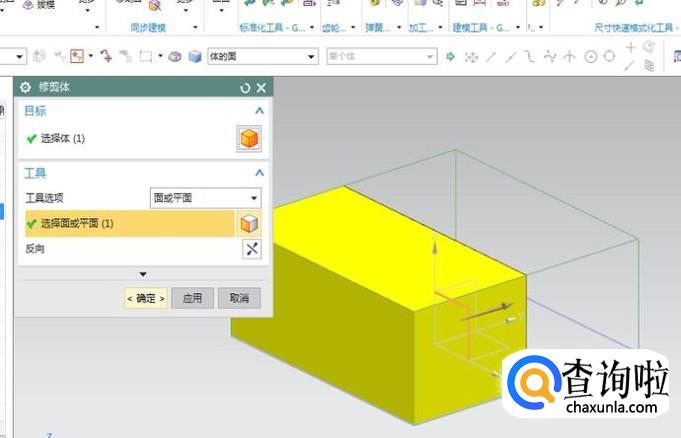The image size is (681, 438).
Task: Click the reset dialog icon in title bar
Action: (x=245, y=89)
